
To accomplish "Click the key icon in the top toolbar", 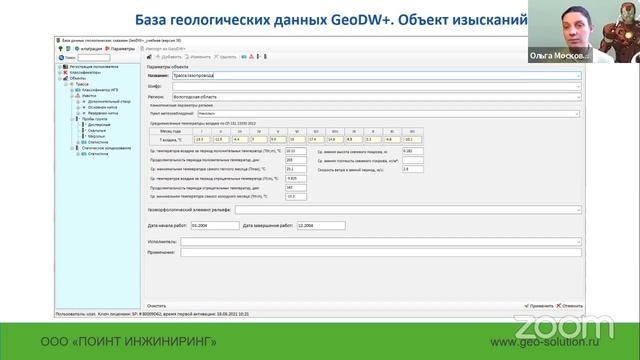I will (x=60, y=49).
